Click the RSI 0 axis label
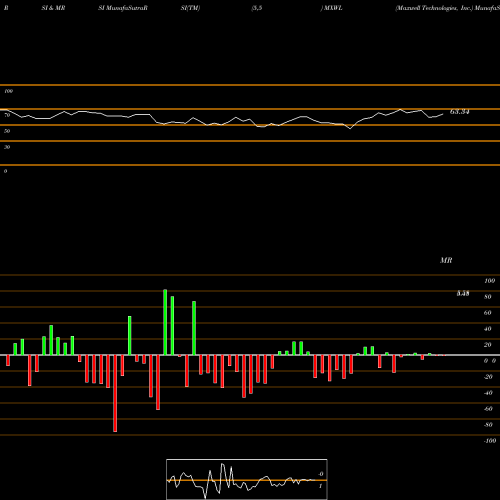 [5, 171]
